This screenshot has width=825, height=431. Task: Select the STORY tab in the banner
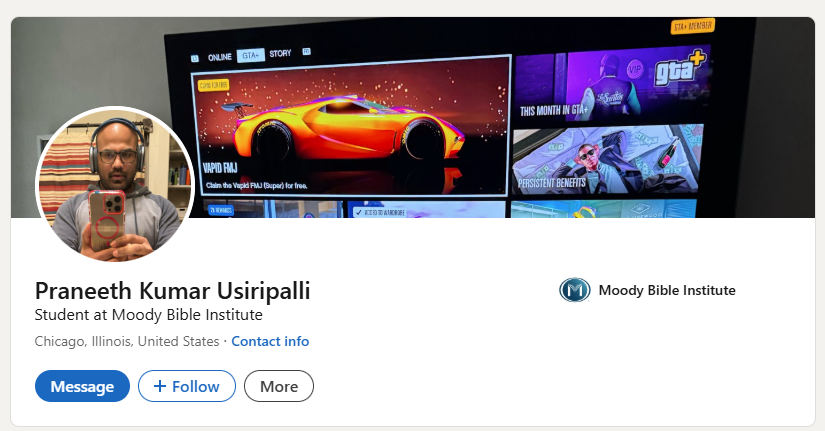(280, 54)
